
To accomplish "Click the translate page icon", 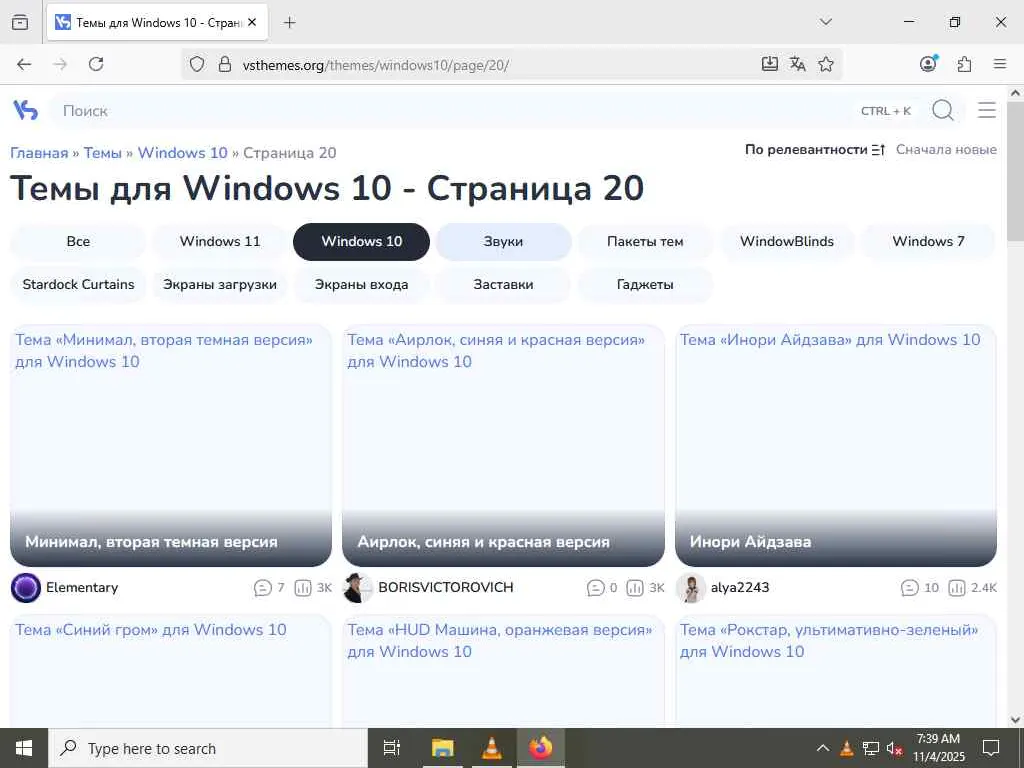I will 797,64.
